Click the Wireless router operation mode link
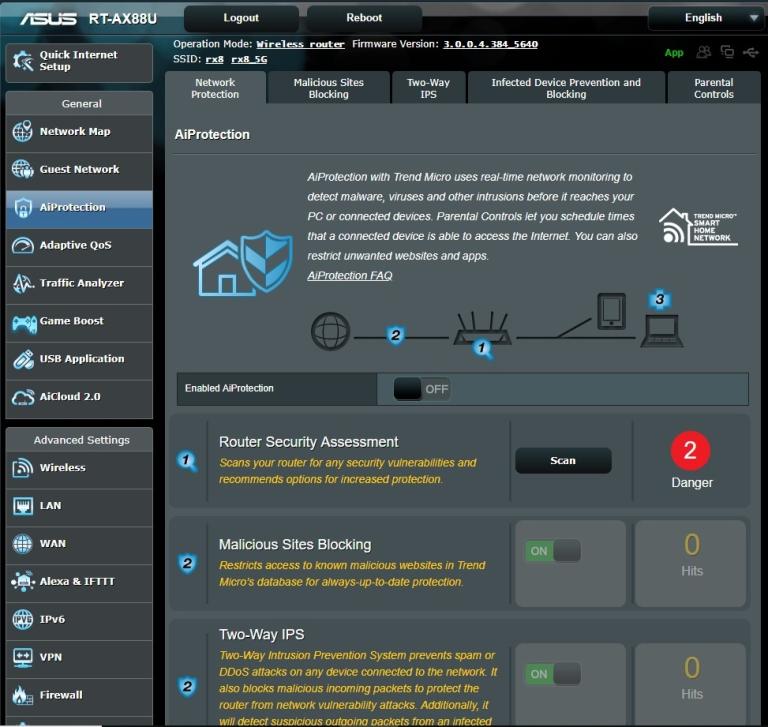 (300, 44)
